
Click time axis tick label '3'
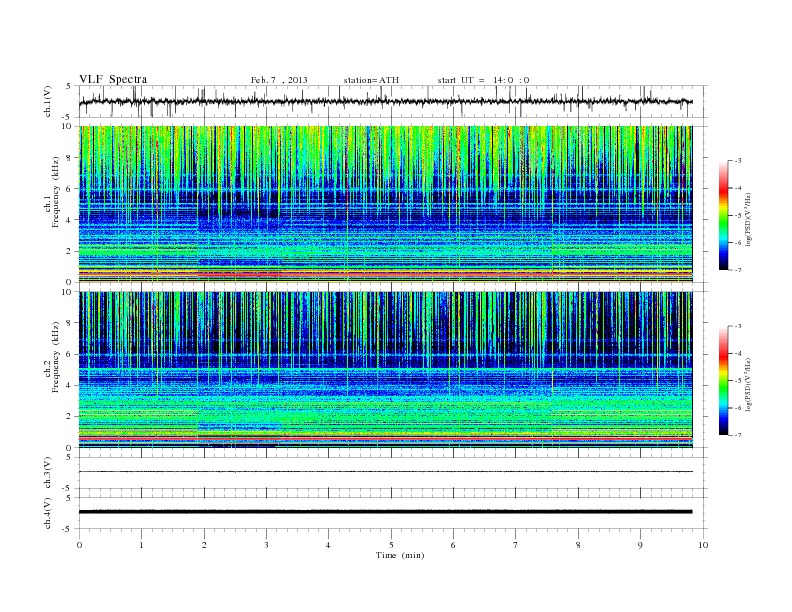pyautogui.click(x=266, y=545)
